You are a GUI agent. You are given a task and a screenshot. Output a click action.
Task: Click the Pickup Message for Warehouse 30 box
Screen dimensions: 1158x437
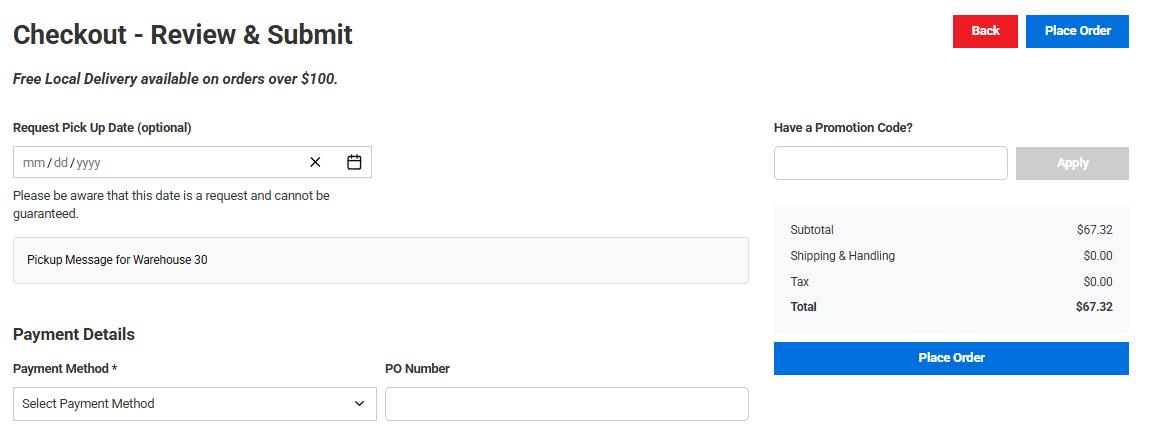(380, 260)
